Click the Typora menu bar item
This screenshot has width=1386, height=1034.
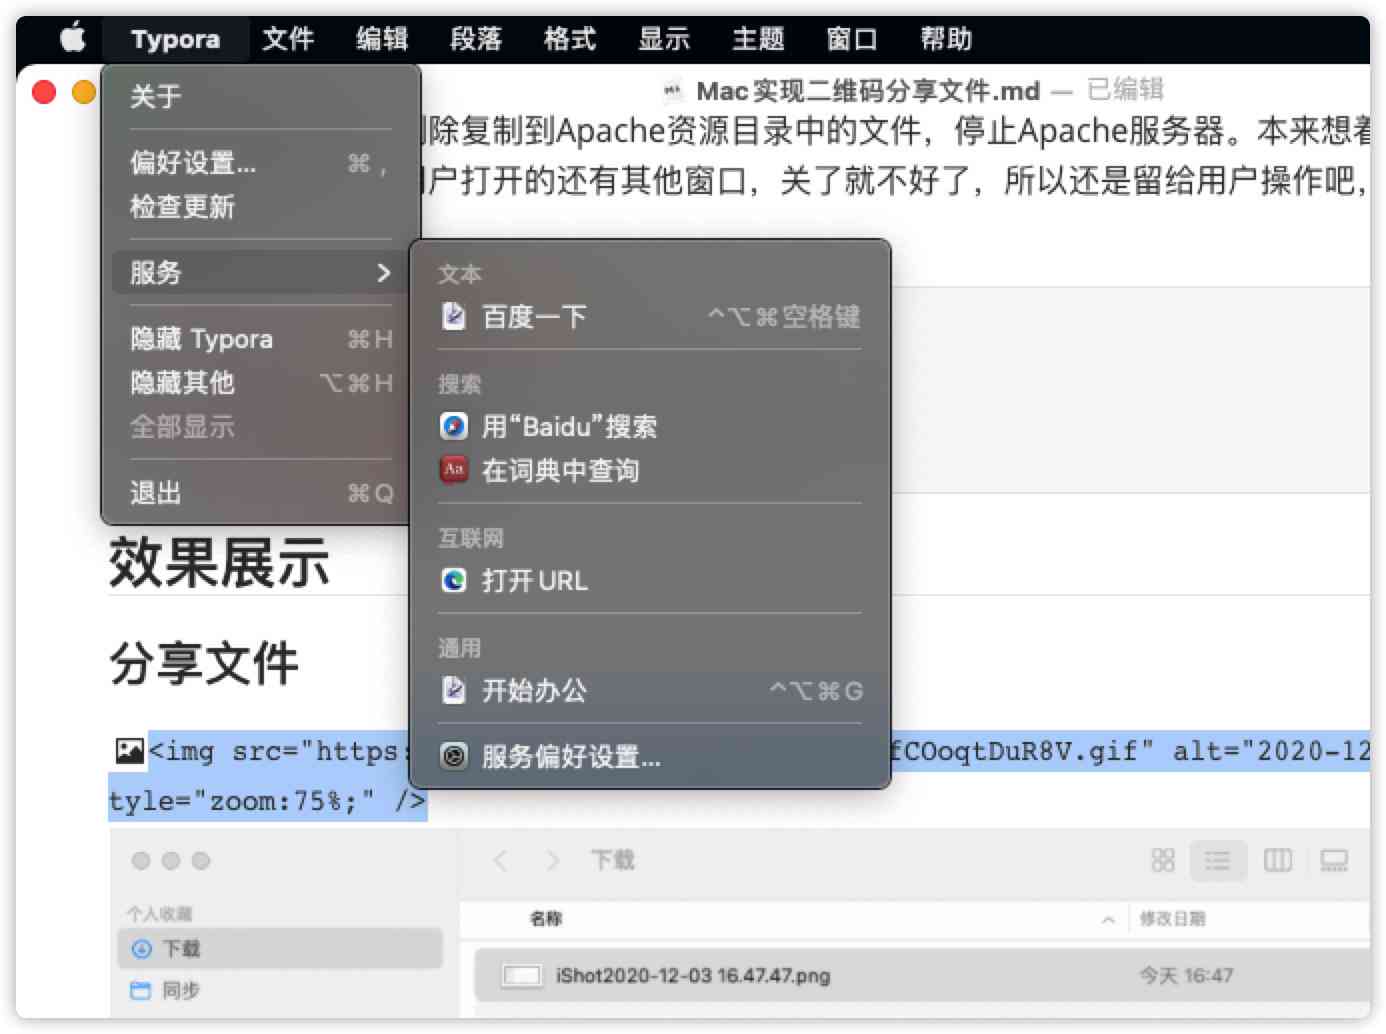click(x=175, y=39)
